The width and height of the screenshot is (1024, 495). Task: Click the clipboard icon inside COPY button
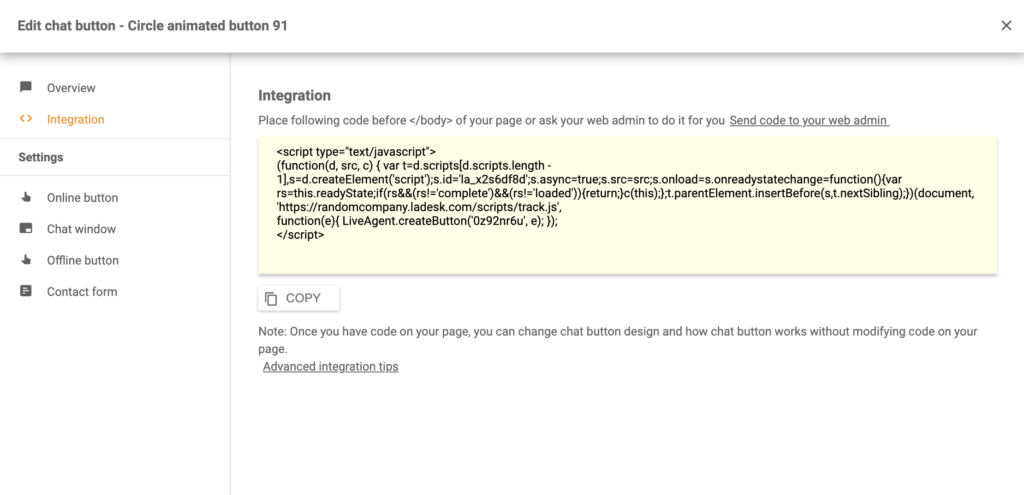[x=271, y=298]
